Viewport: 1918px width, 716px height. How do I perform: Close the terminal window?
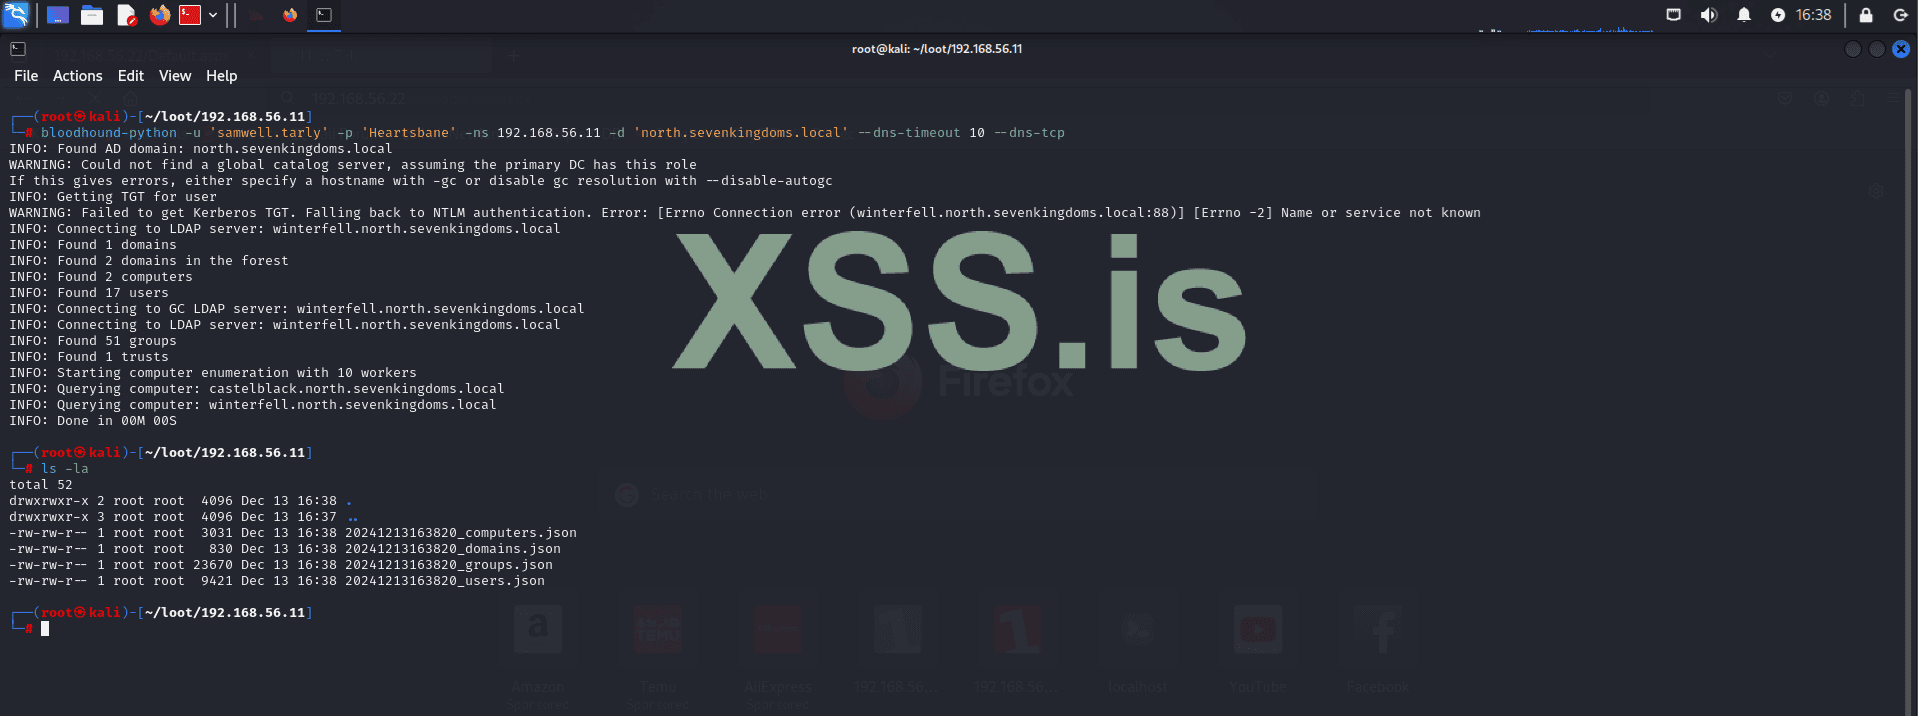click(x=1901, y=49)
